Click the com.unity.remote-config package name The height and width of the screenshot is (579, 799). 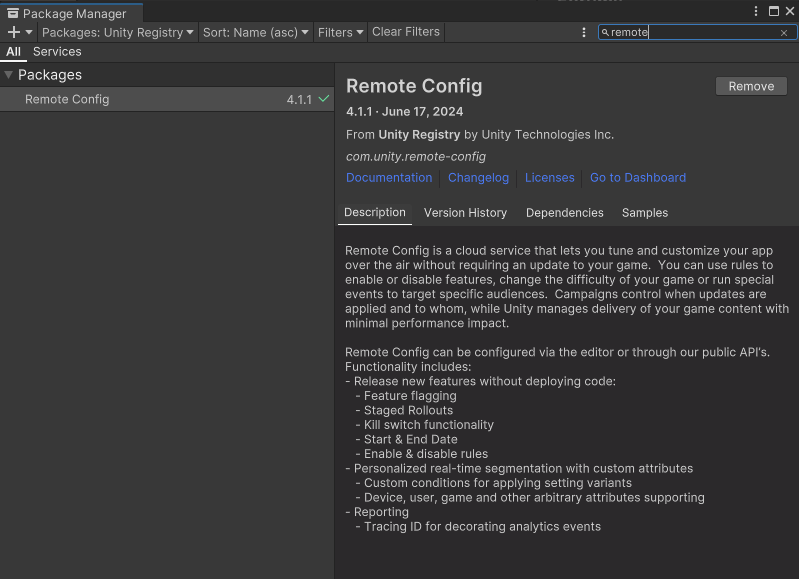pyautogui.click(x=416, y=156)
